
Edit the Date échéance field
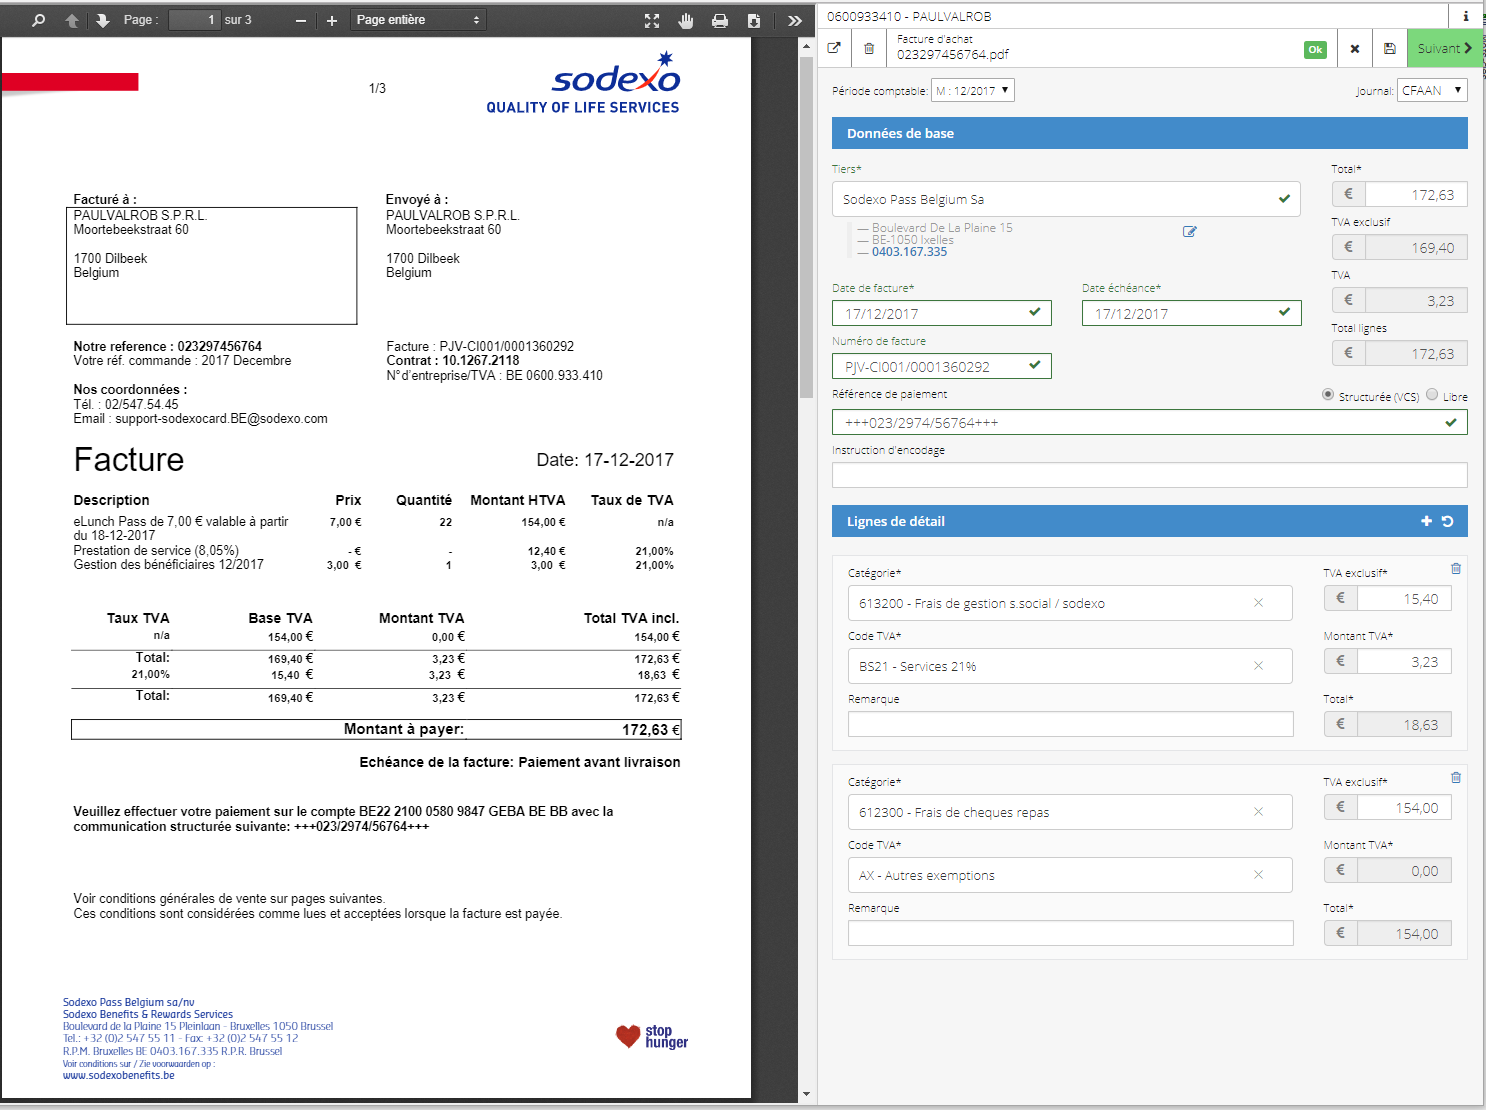(x=1191, y=313)
